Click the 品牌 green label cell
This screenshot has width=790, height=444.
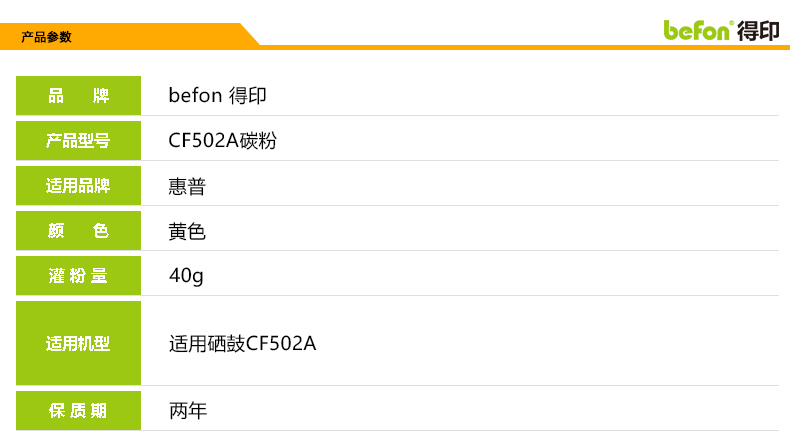pyautogui.click(x=78, y=96)
